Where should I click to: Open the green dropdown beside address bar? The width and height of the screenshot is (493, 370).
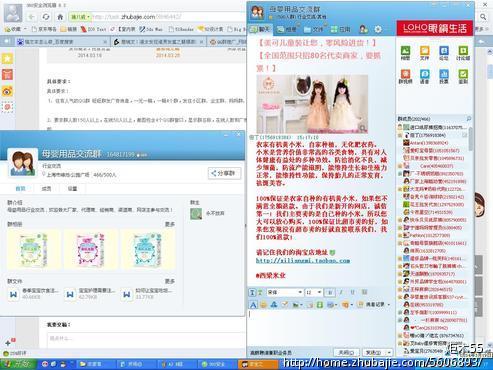80,17
